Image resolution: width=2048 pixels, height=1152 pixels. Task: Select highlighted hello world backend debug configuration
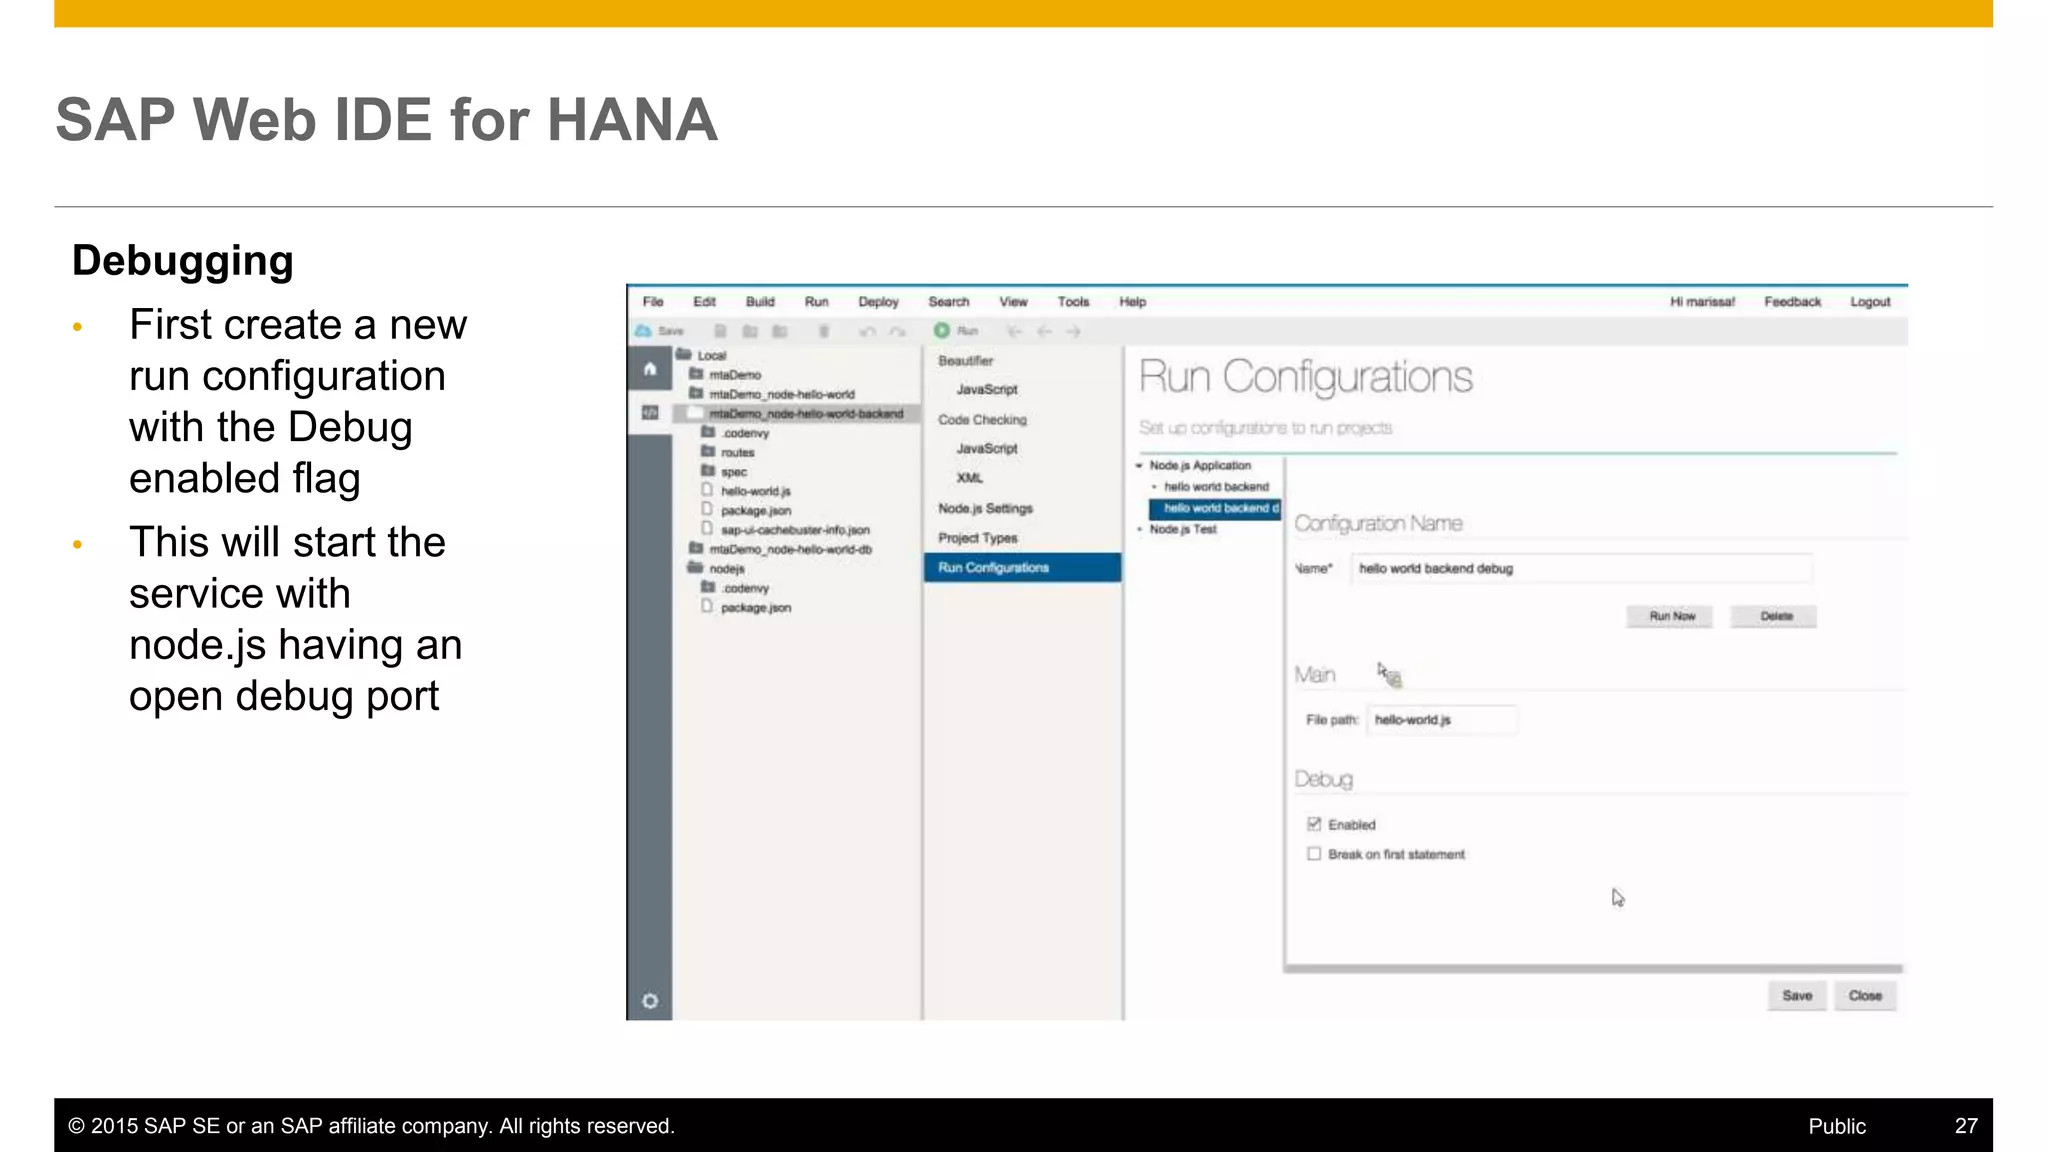1214,508
